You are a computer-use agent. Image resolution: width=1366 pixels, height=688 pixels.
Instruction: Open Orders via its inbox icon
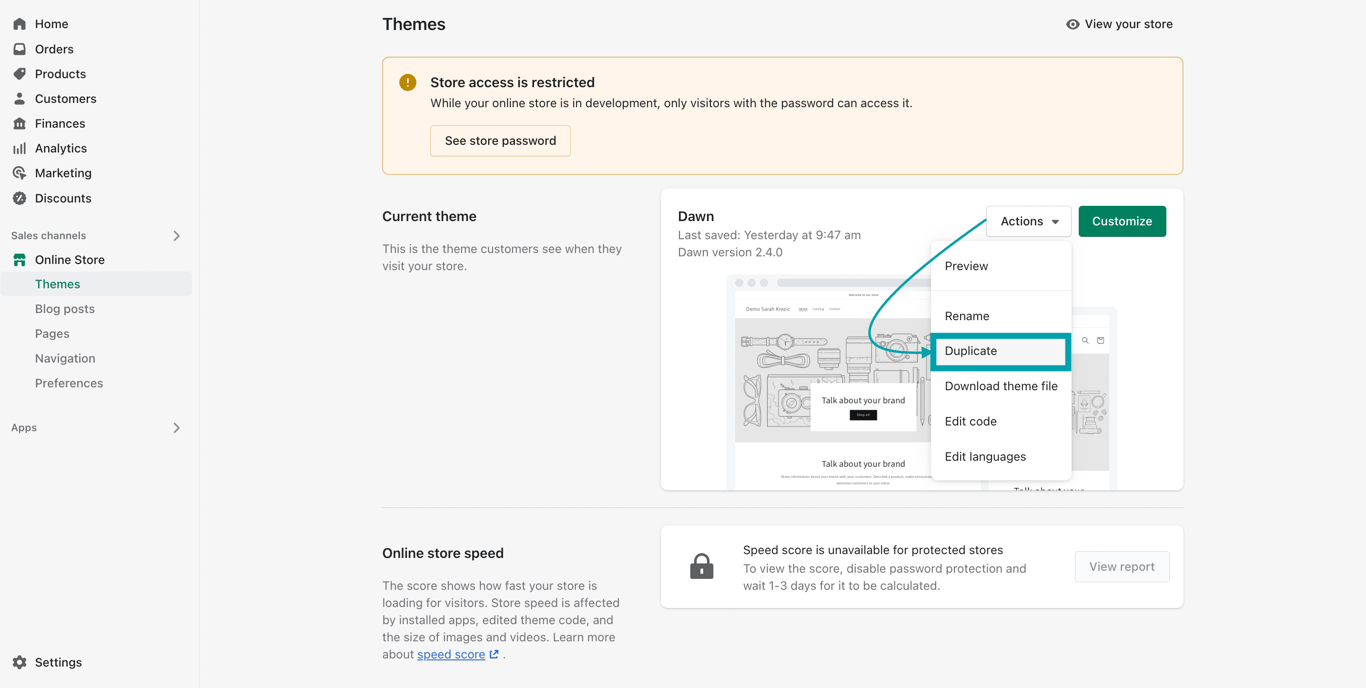[19, 49]
